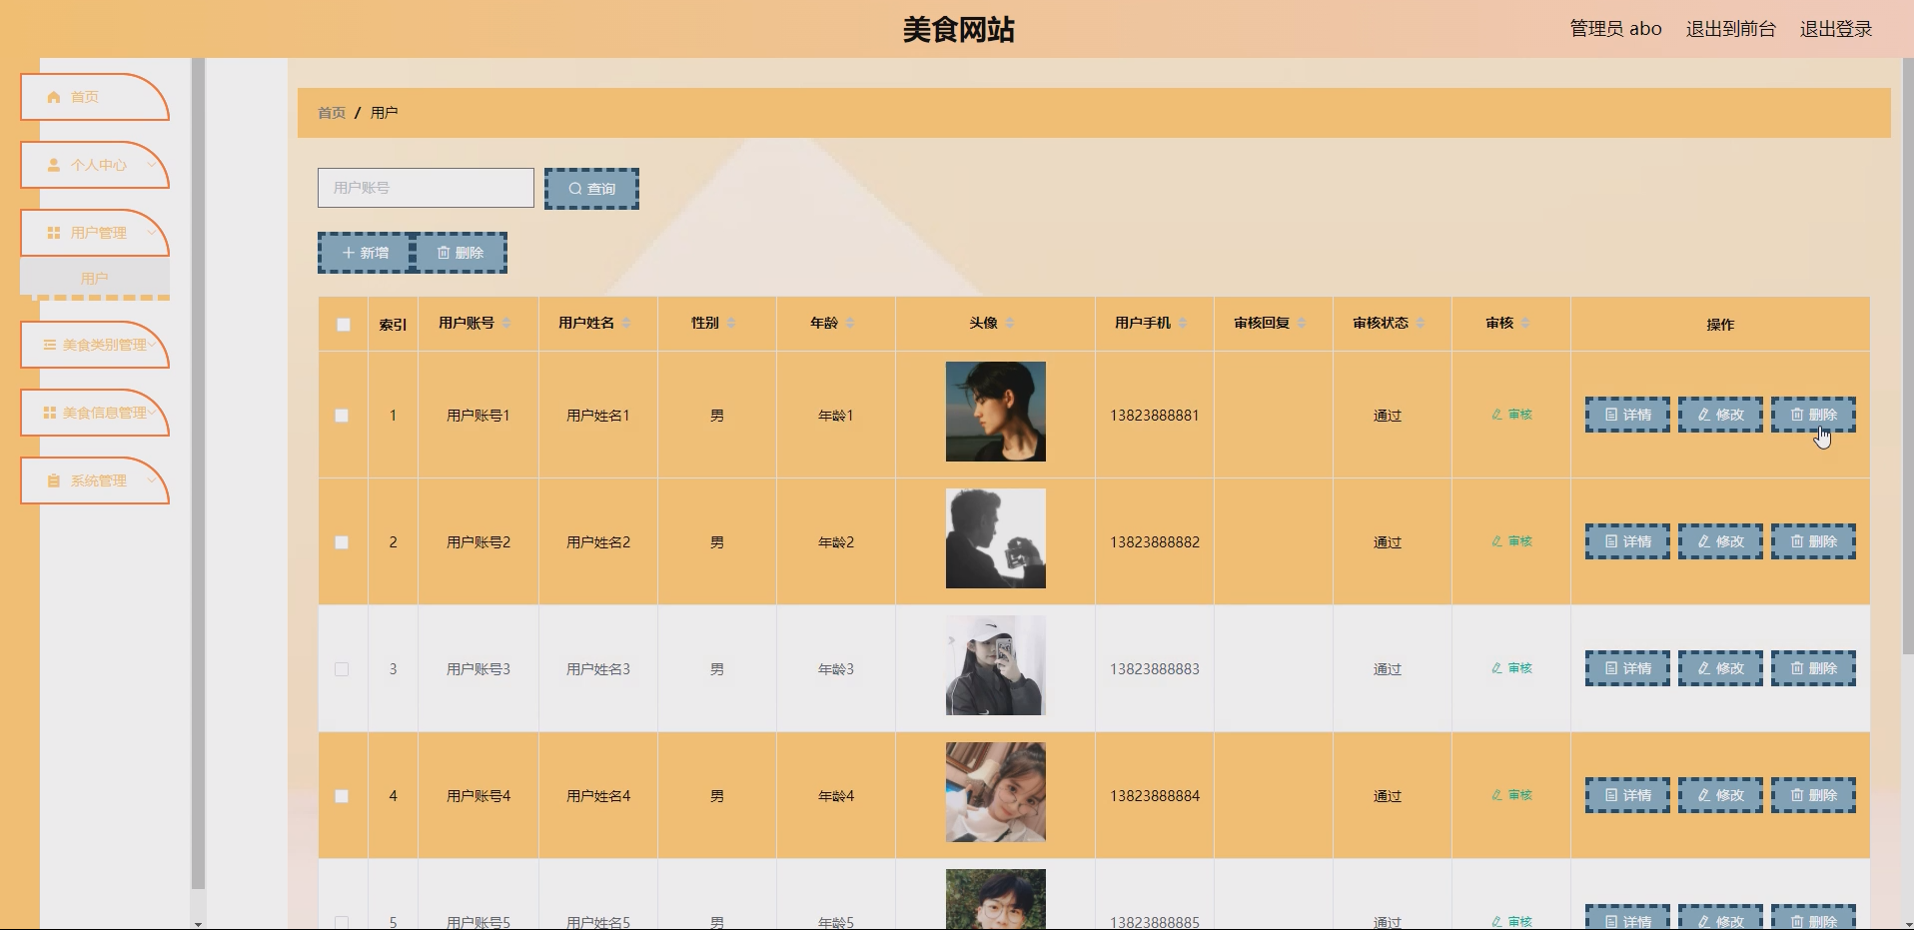Image resolution: width=1914 pixels, height=930 pixels.
Task: Sort by 年龄 column arrows
Action: (850, 323)
